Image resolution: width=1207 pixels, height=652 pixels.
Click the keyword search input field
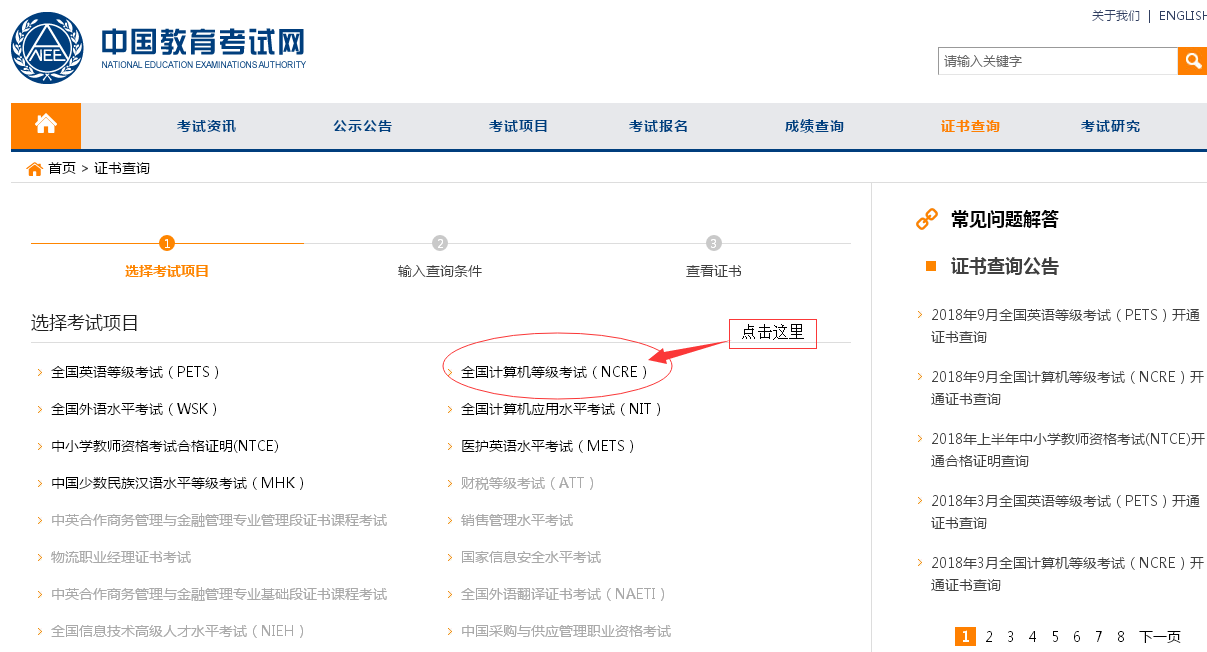[1057, 61]
